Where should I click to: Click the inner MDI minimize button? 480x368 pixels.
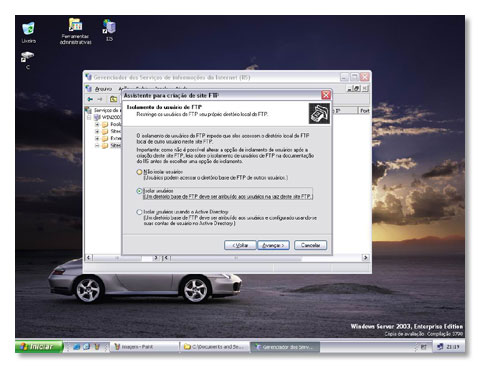[x=349, y=89]
